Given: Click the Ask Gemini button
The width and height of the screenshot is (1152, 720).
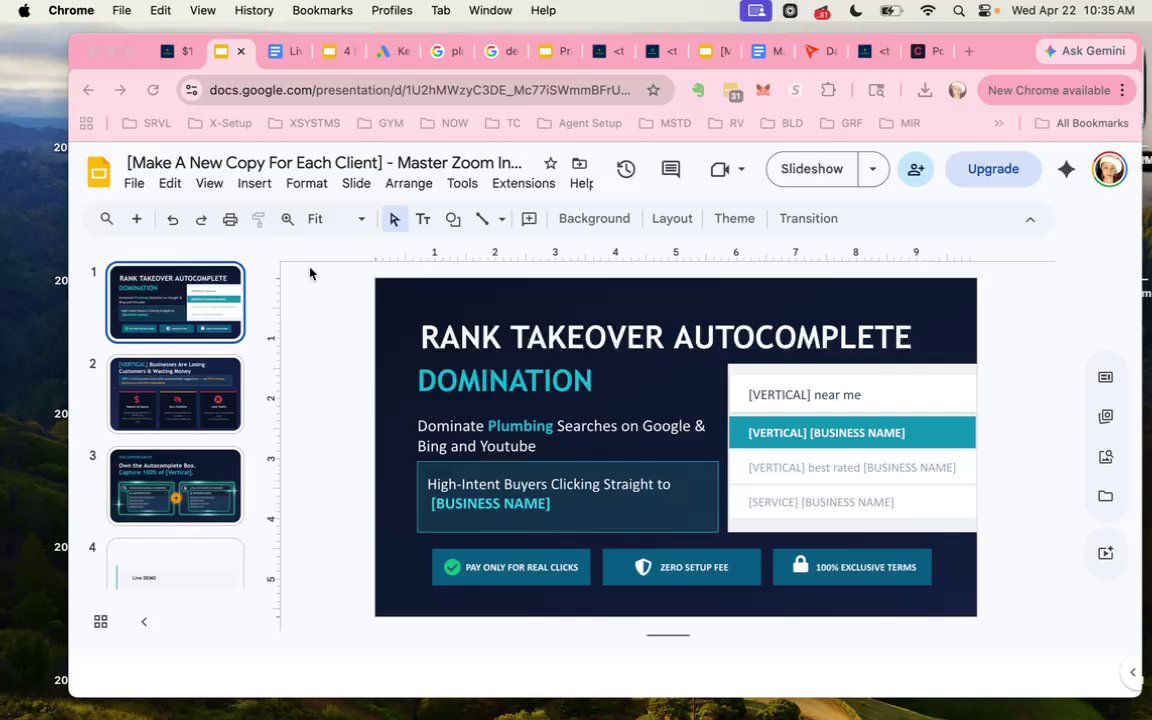Looking at the screenshot, I should point(1085,51).
